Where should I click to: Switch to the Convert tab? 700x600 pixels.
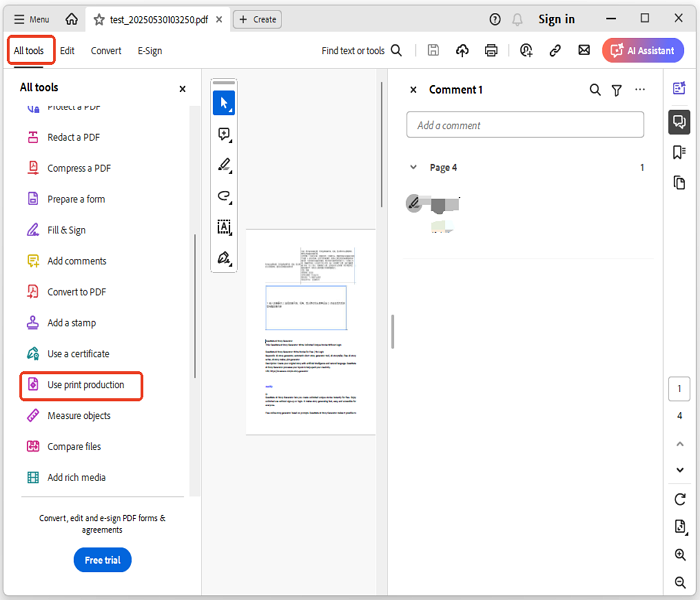pyautogui.click(x=106, y=51)
